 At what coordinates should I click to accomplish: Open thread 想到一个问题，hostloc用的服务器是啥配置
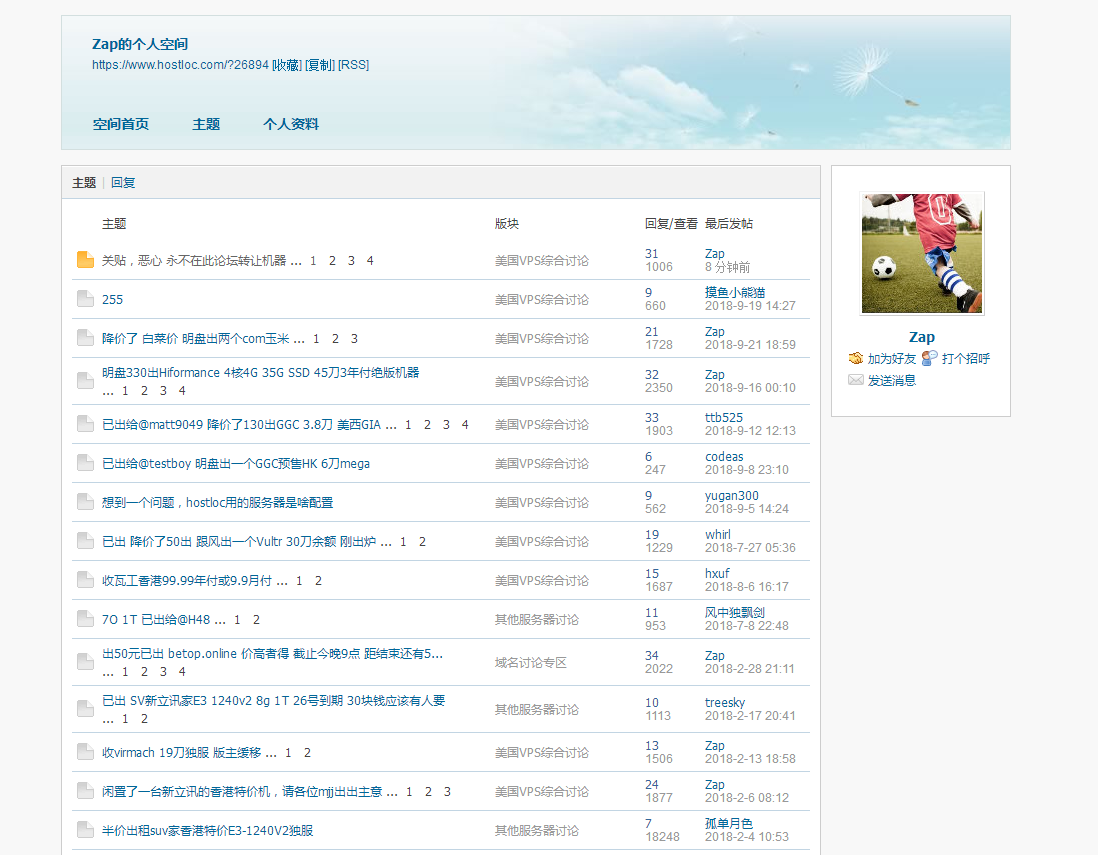[217, 503]
